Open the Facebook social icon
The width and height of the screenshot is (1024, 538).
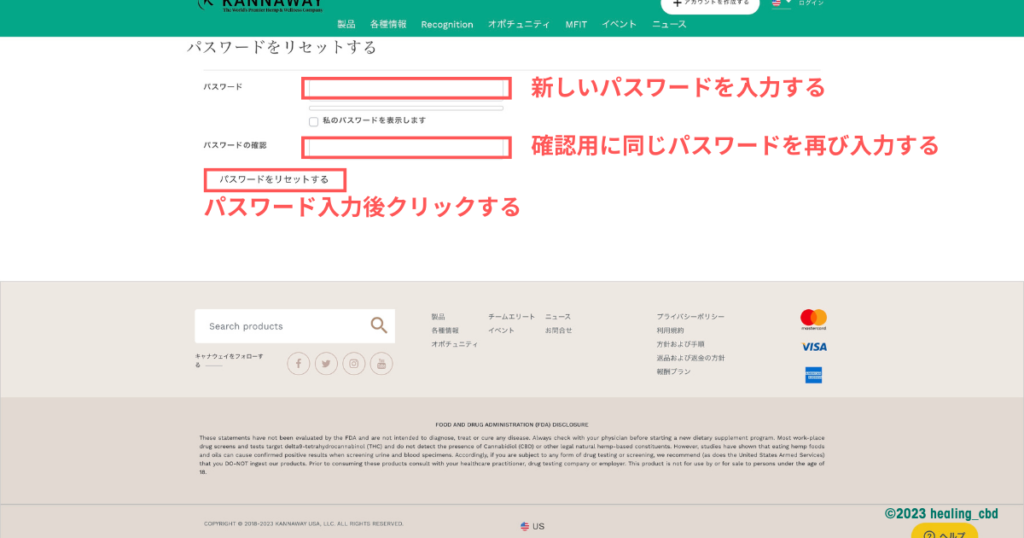(299, 364)
